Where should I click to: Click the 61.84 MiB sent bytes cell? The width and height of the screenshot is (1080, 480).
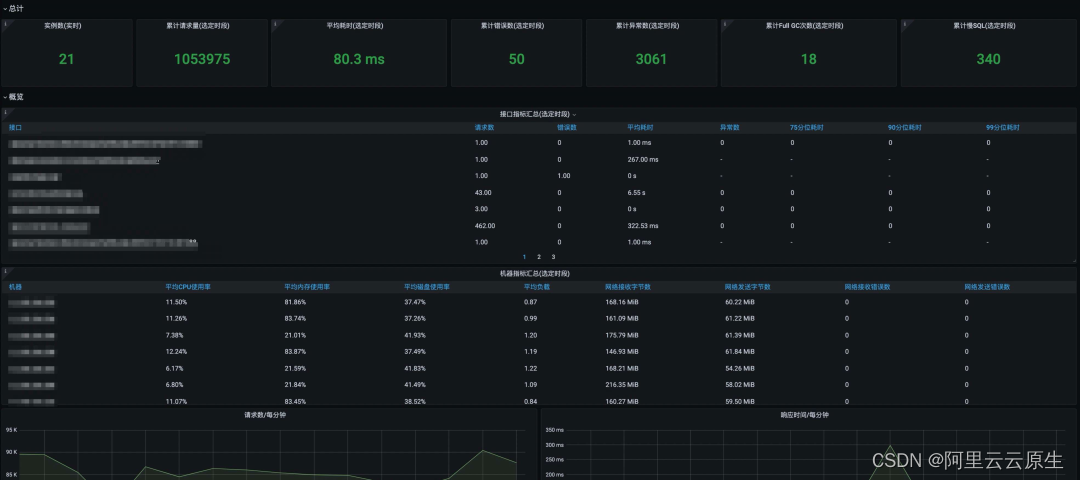(x=740, y=352)
